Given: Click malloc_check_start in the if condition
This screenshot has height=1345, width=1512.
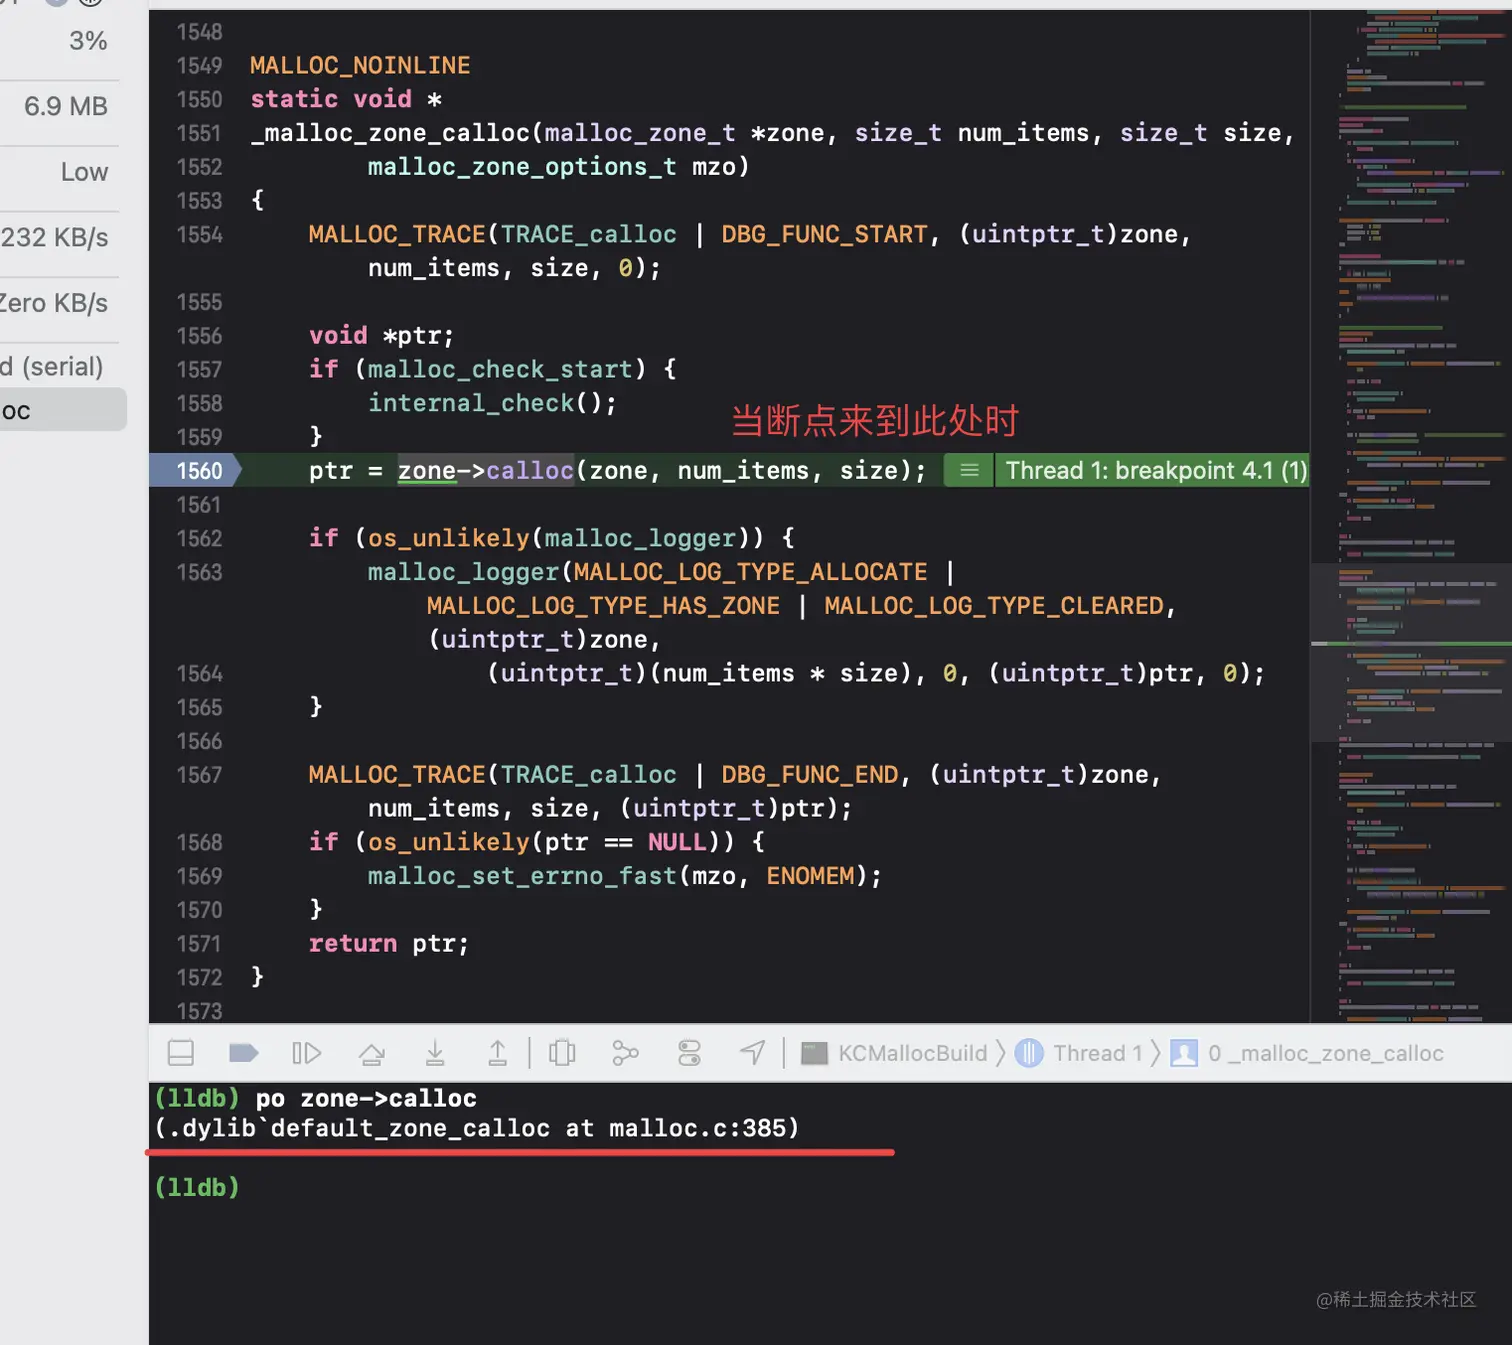Looking at the screenshot, I should coord(500,370).
